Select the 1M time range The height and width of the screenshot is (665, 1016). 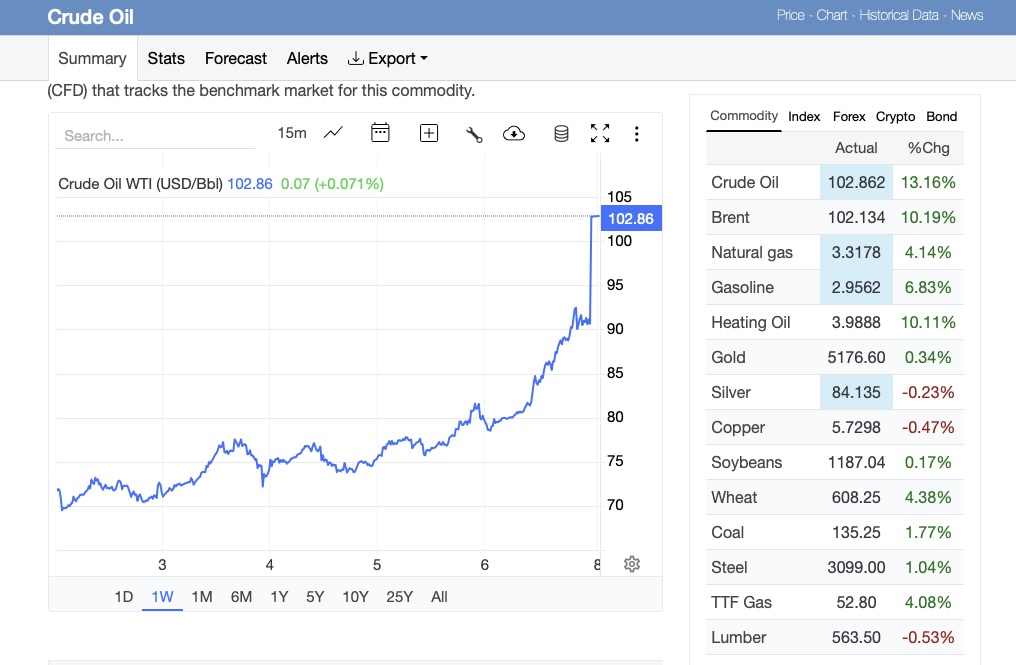coord(202,597)
